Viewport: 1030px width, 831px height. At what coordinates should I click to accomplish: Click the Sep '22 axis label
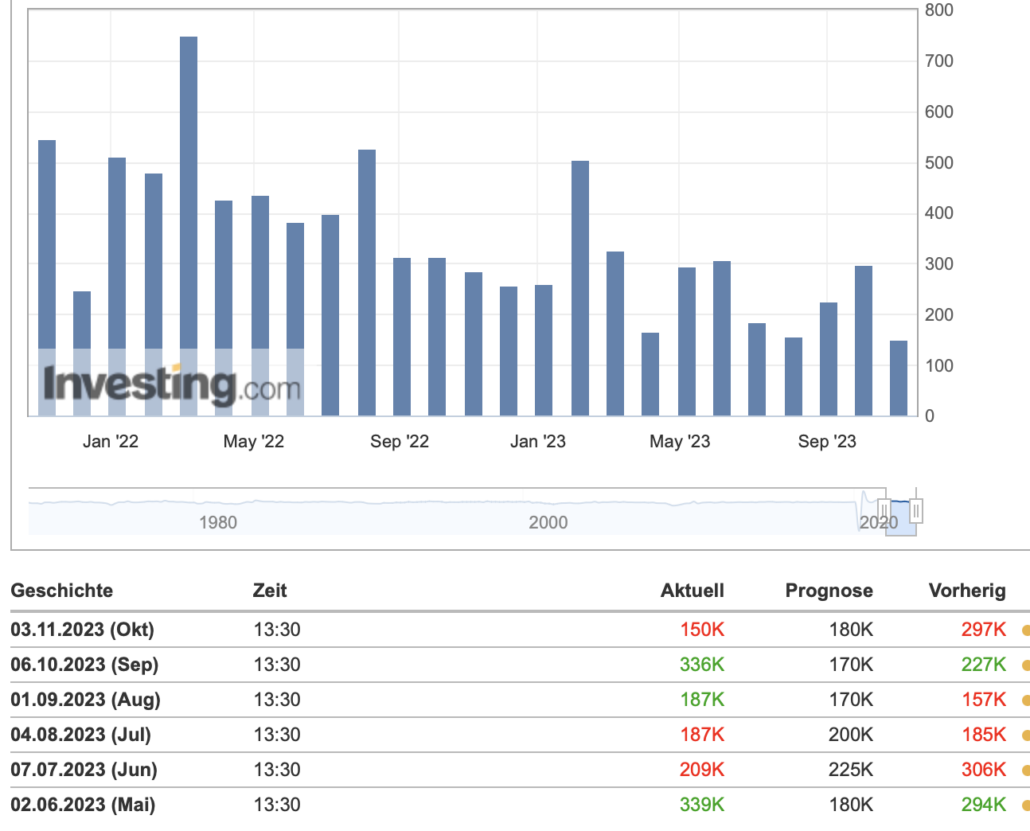click(x=399, y=441)
